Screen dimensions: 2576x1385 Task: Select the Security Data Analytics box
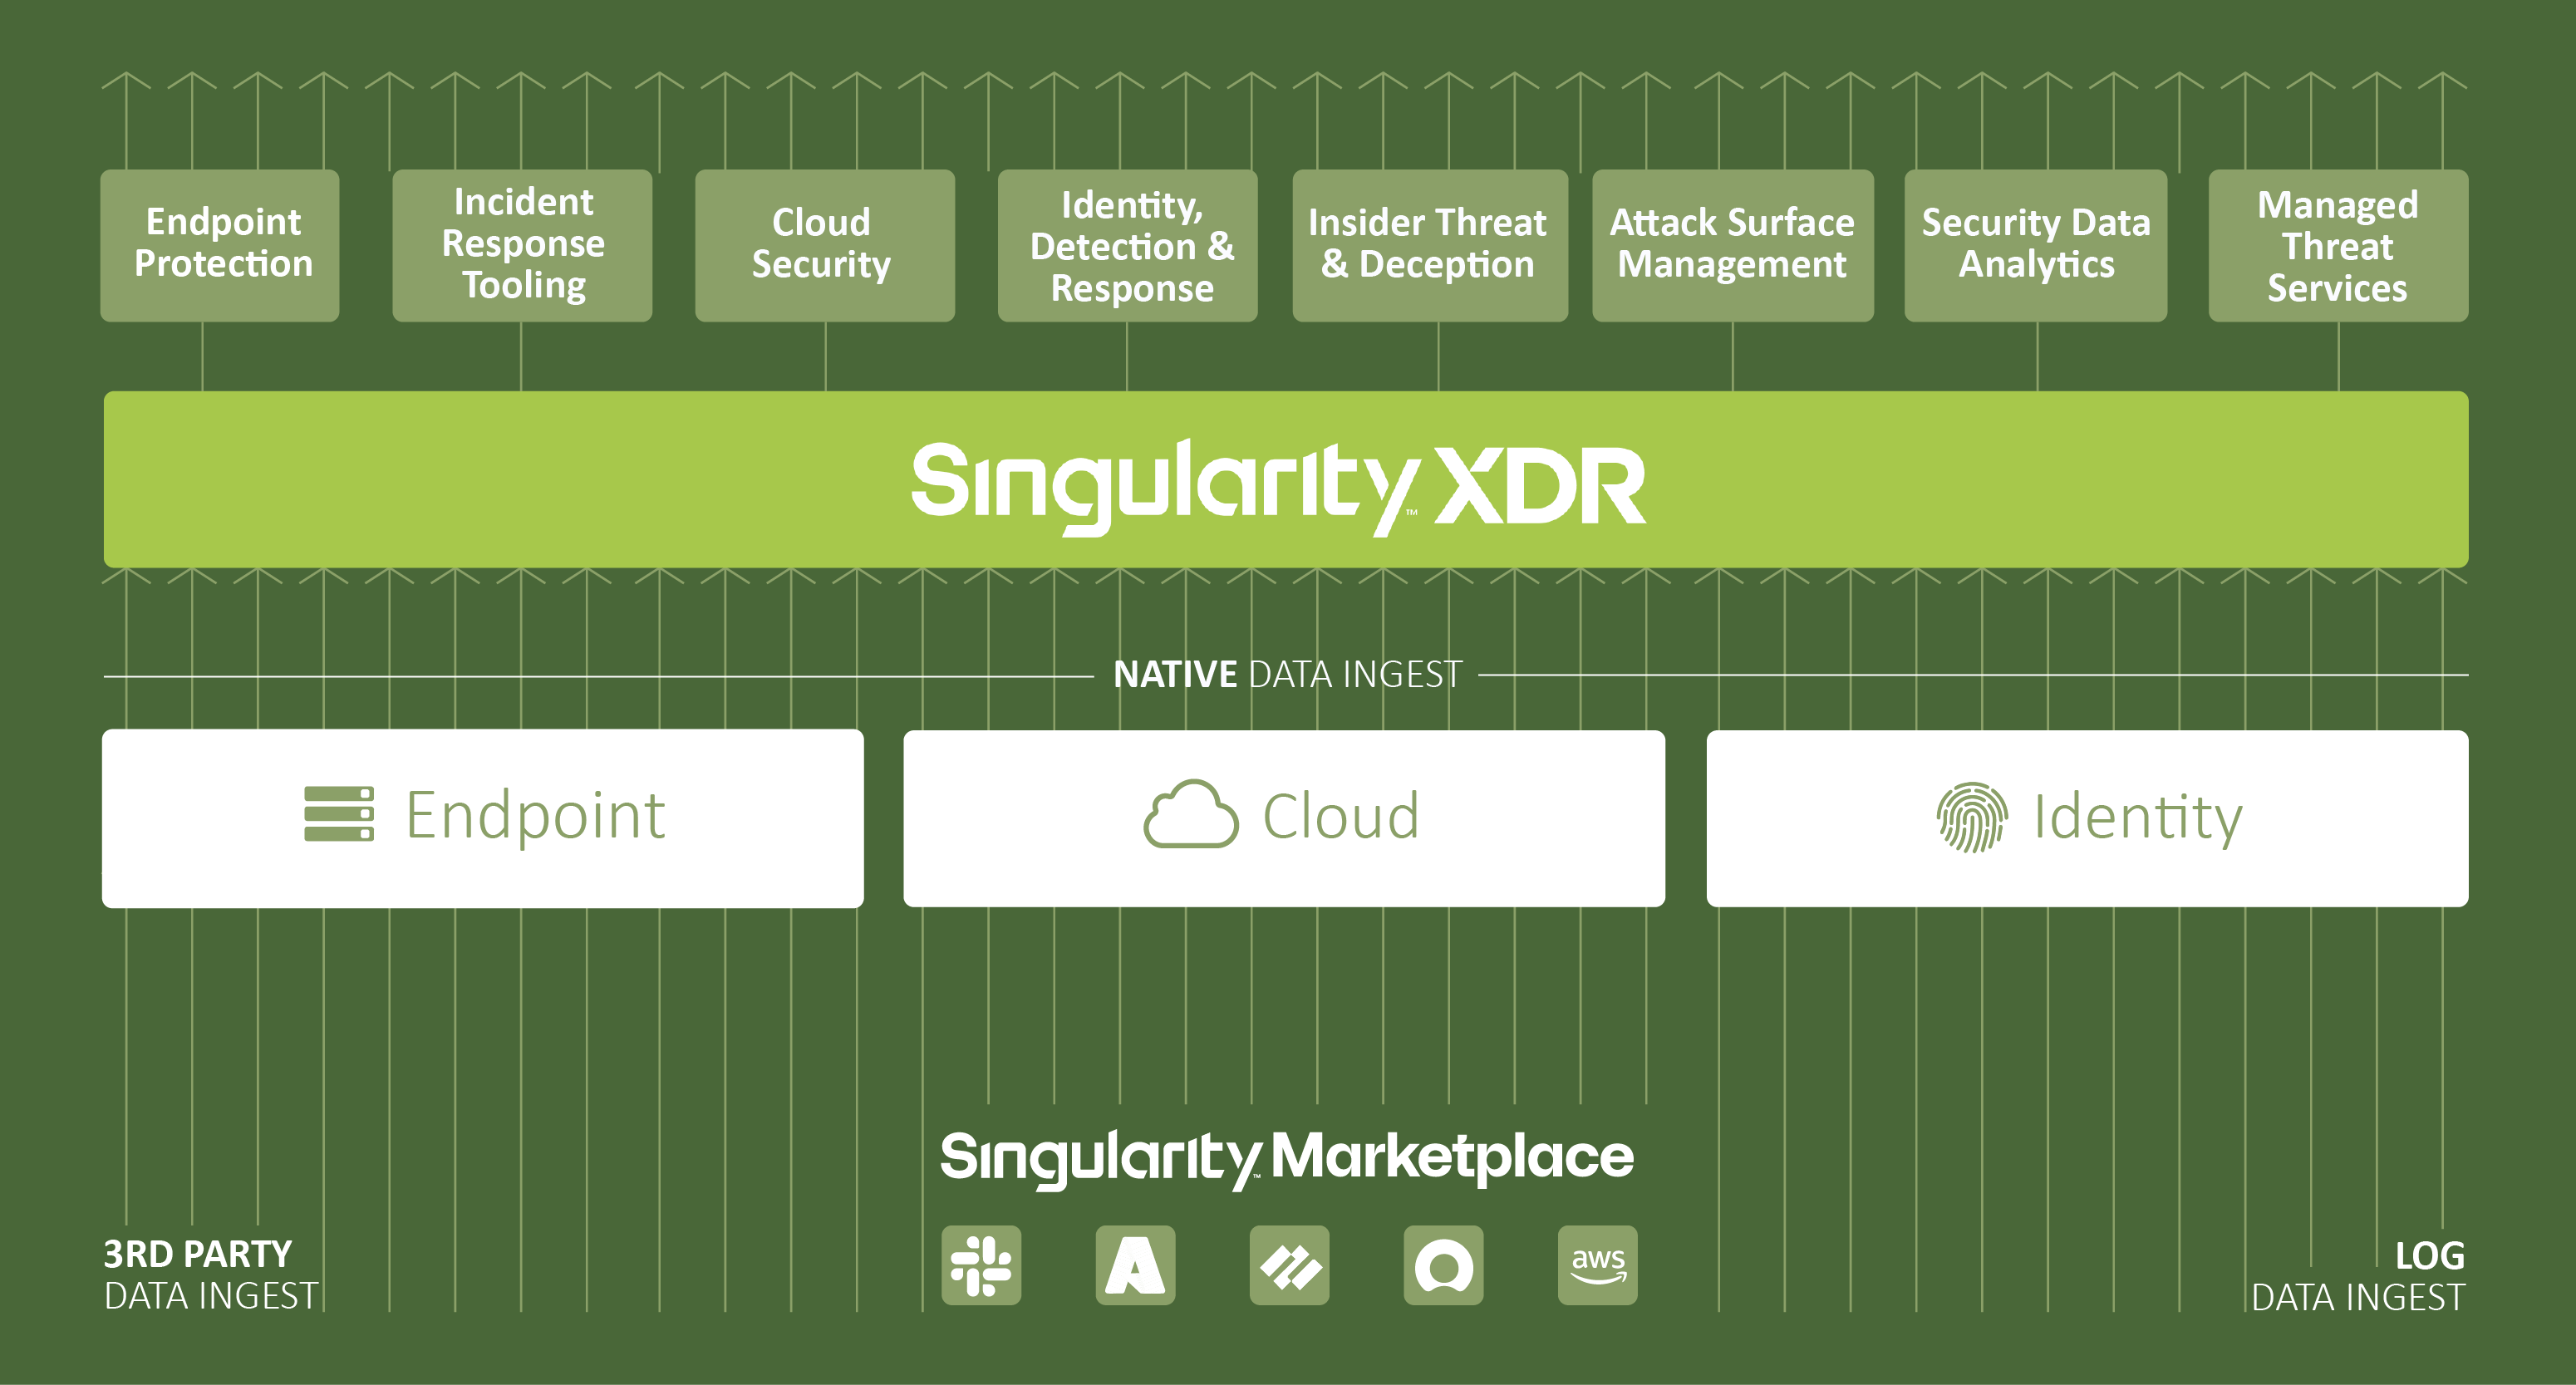2036,245
